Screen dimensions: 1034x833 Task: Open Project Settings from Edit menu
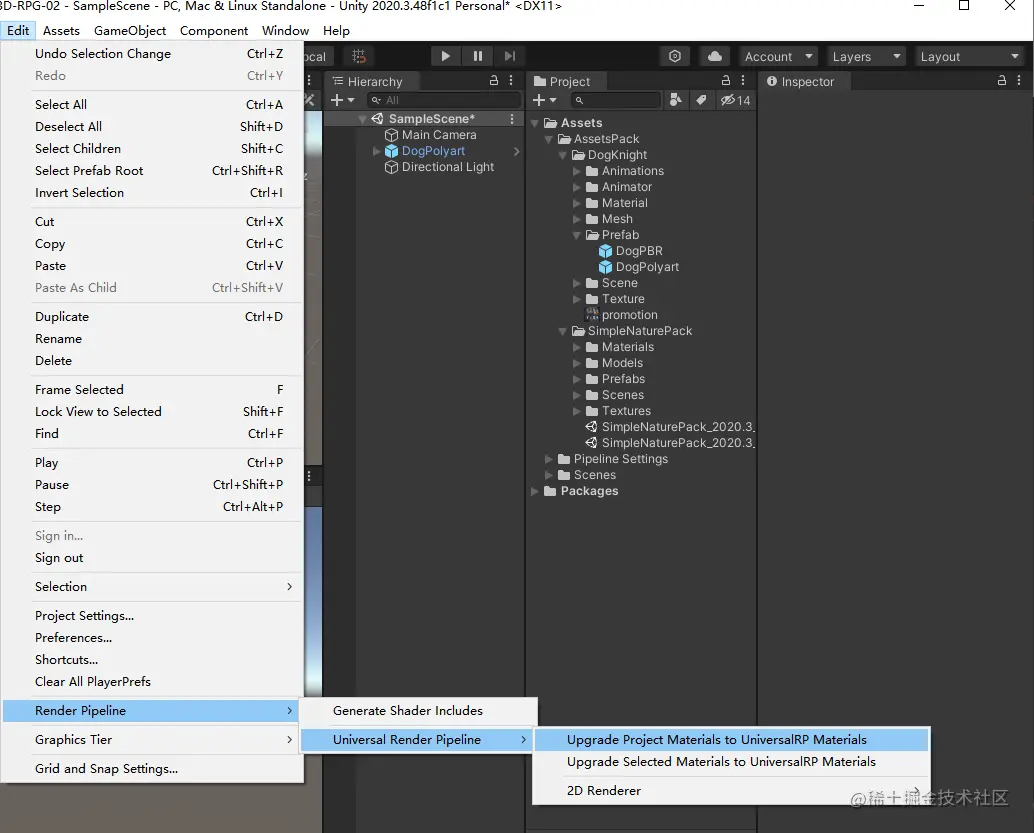pos(152,615)
